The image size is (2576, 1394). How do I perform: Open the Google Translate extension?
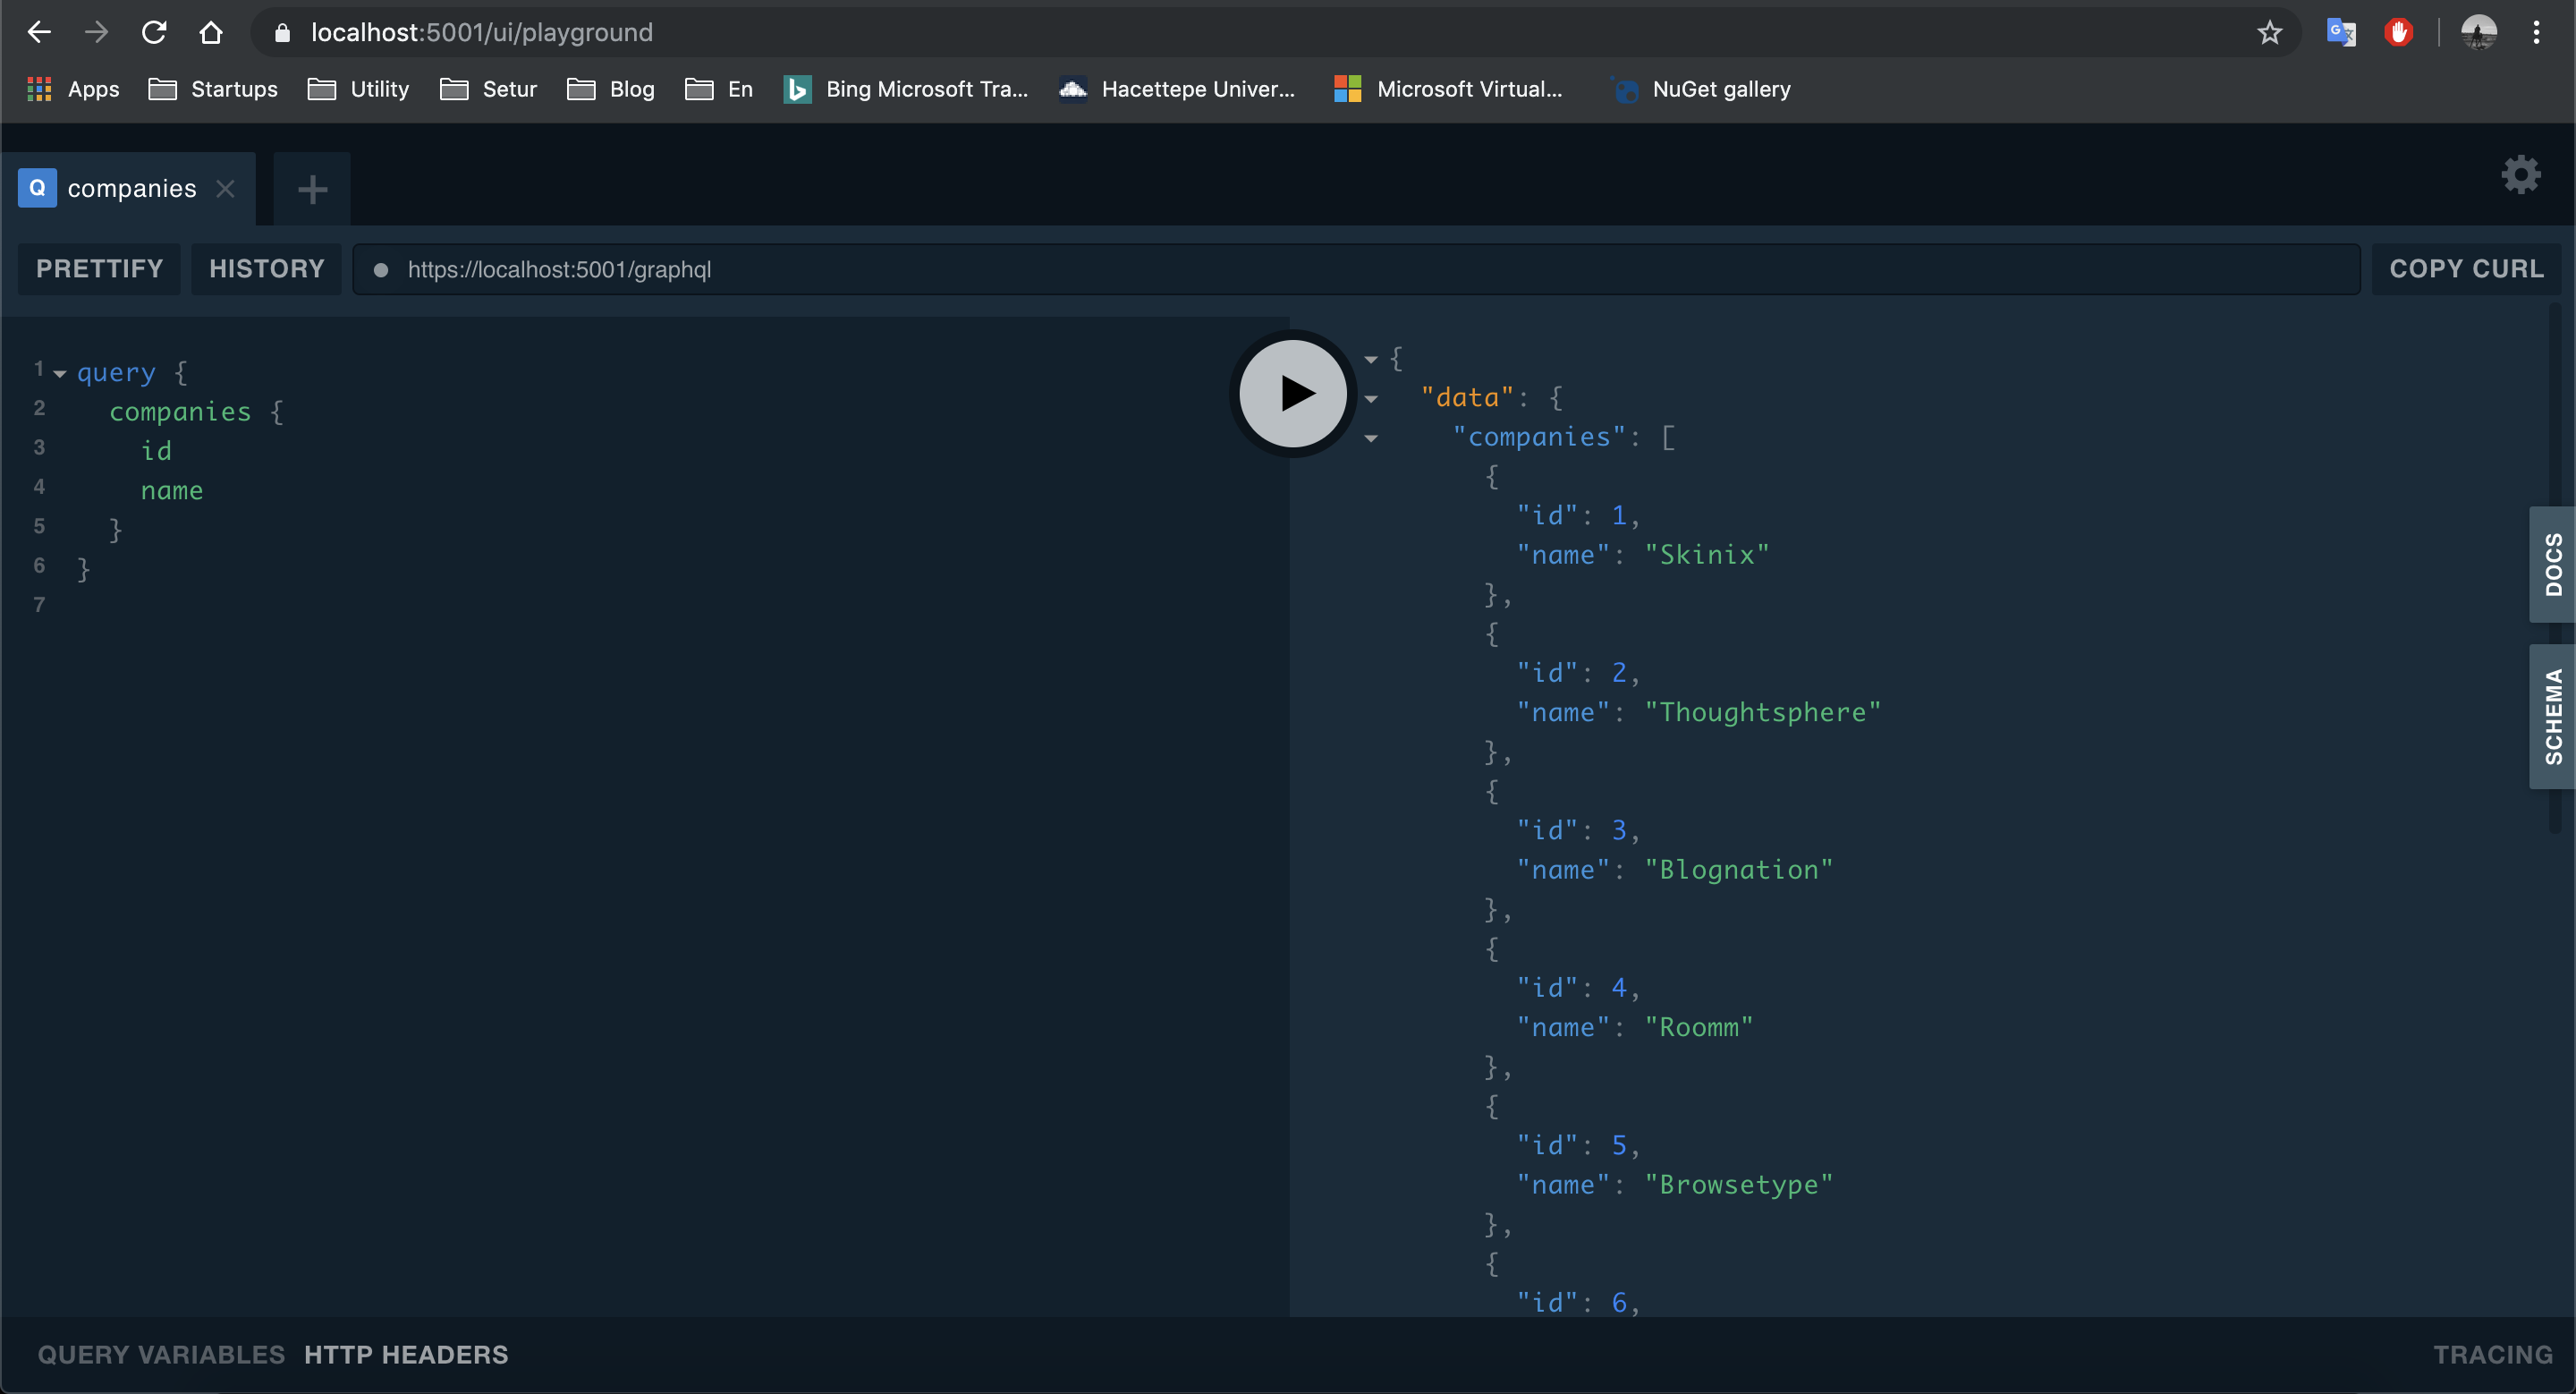tap(2340, 32)
